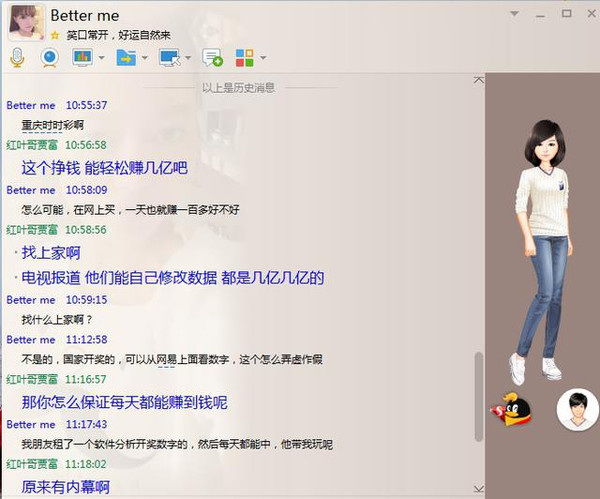Click the create discussion group icon

[x=212, y=57]
